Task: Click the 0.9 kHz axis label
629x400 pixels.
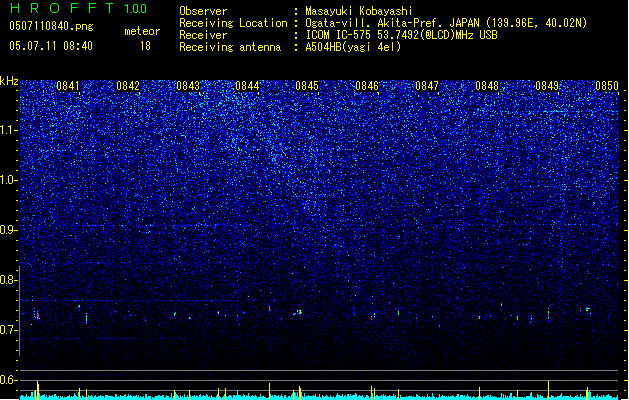Action: click(9, 230)
